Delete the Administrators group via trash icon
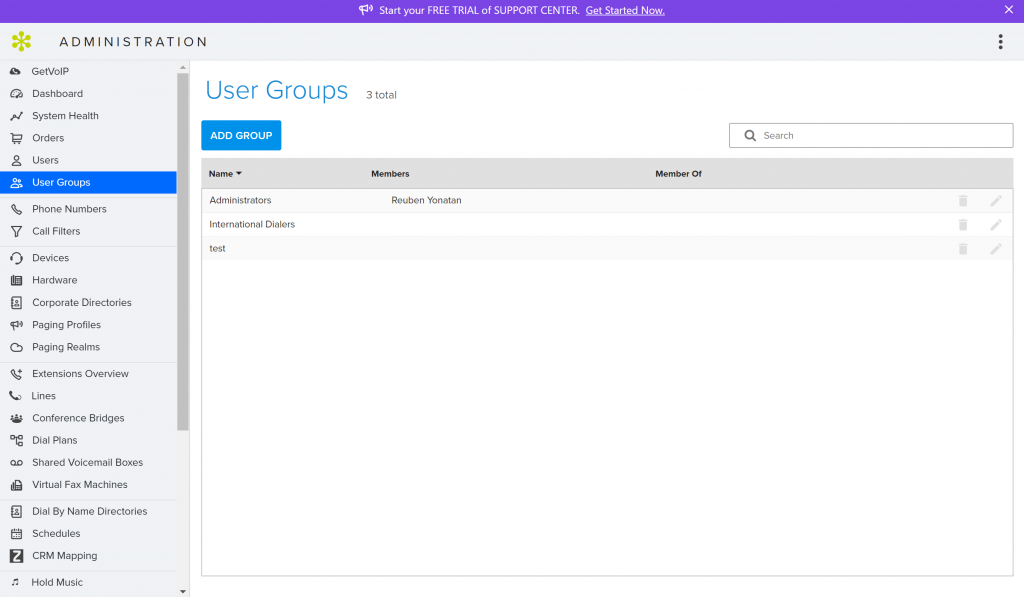This screenshot has width=1024, height=597. coord(963,201)
